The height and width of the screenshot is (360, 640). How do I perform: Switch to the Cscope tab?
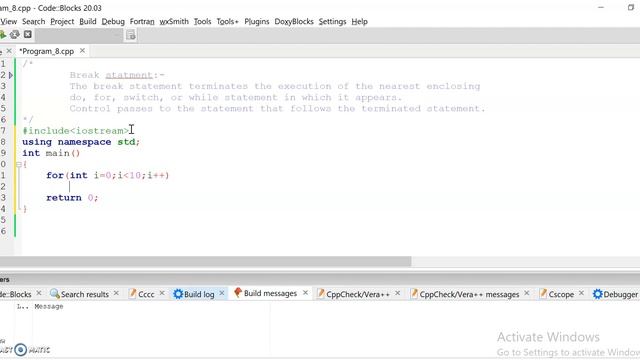pyautogui.click(x=556, y=294)
